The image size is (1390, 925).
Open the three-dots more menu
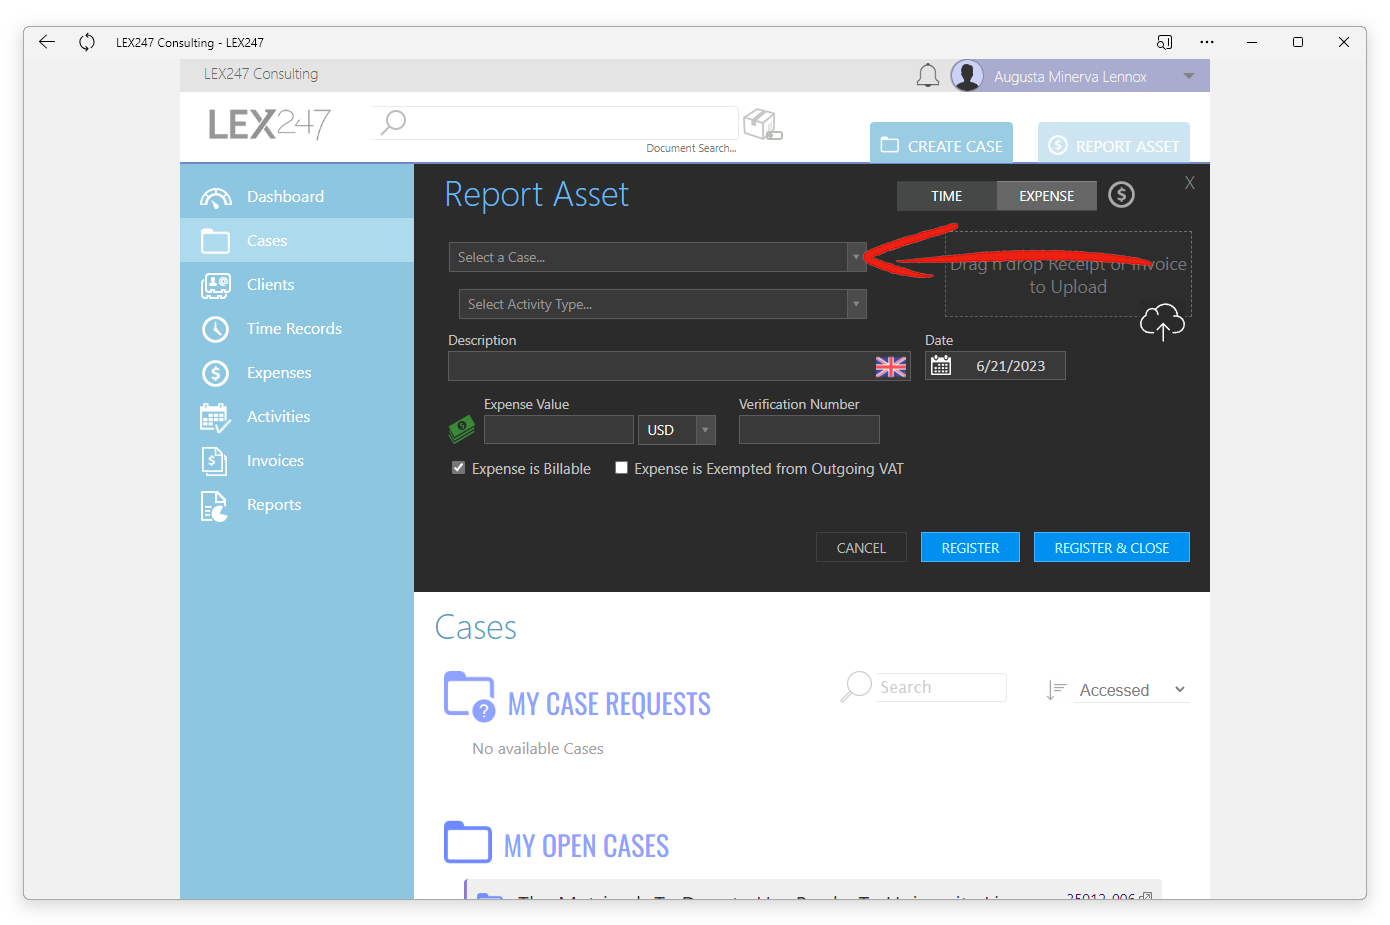(x=1207, y=42)
